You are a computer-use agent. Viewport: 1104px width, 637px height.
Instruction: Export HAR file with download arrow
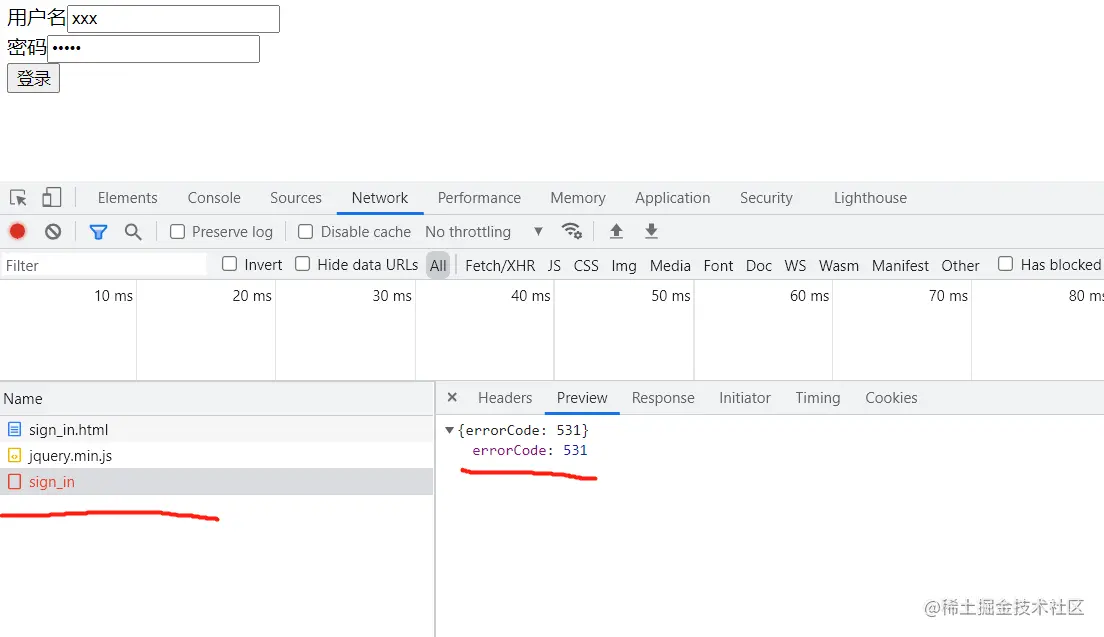coord(651,231)
